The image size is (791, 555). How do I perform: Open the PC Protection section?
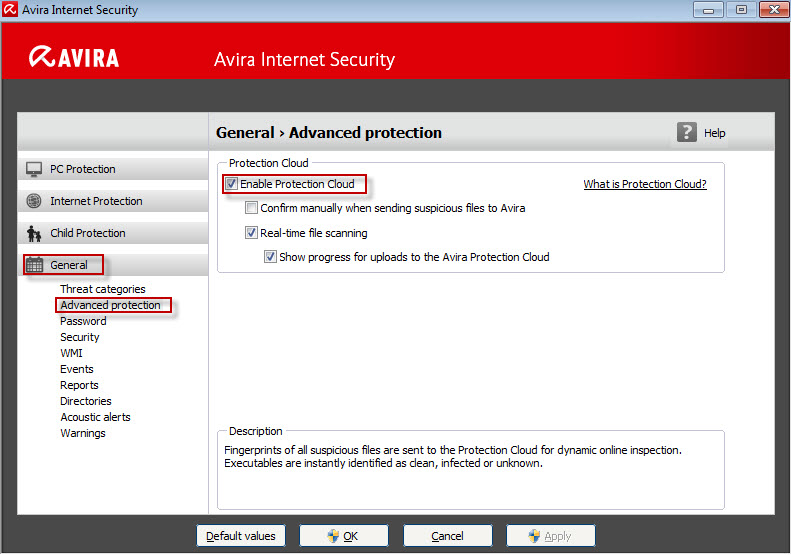[x=114, y=169]
